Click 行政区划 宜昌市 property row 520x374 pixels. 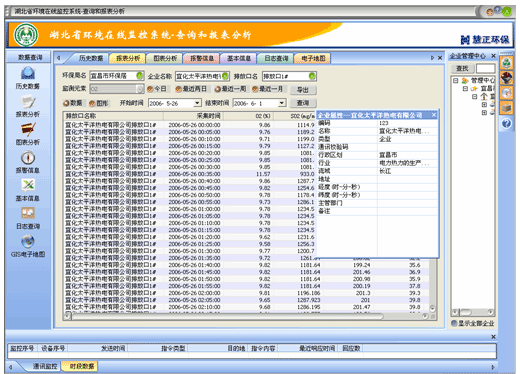(x=377, y=155)
